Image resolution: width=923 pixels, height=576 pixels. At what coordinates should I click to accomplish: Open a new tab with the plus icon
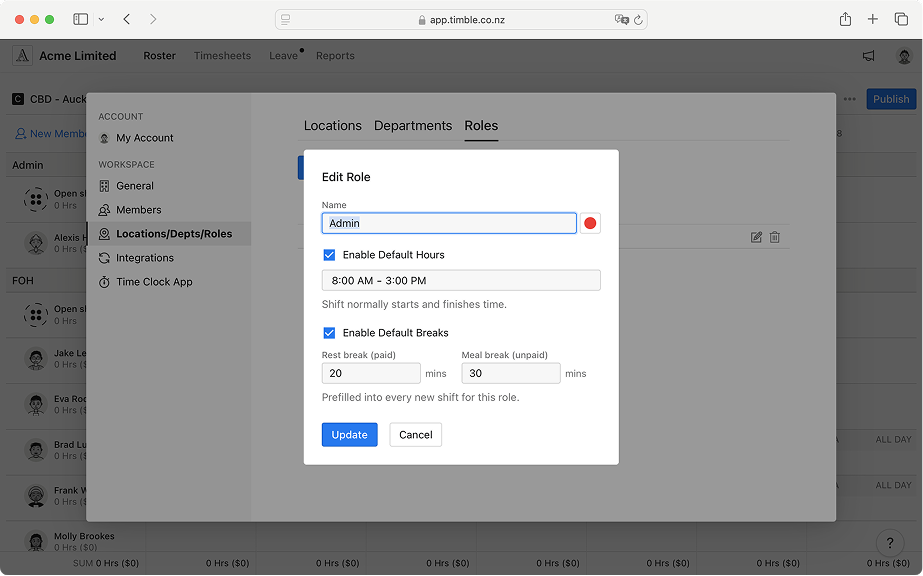coord(873,19)
